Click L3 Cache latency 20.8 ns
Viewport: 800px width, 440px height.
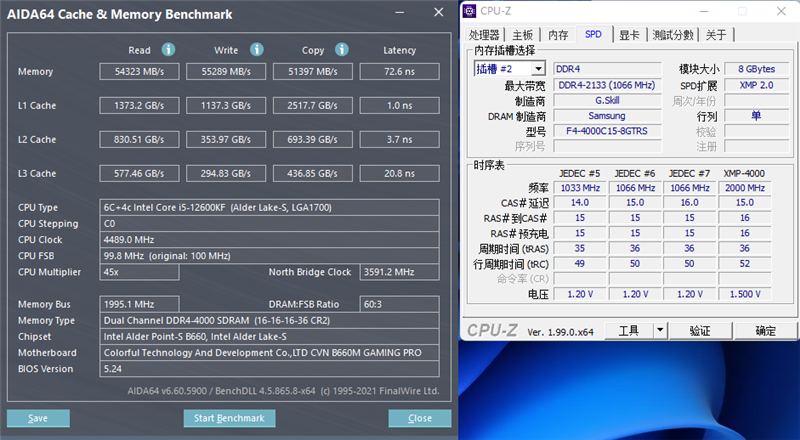click(x=399, y=174)
